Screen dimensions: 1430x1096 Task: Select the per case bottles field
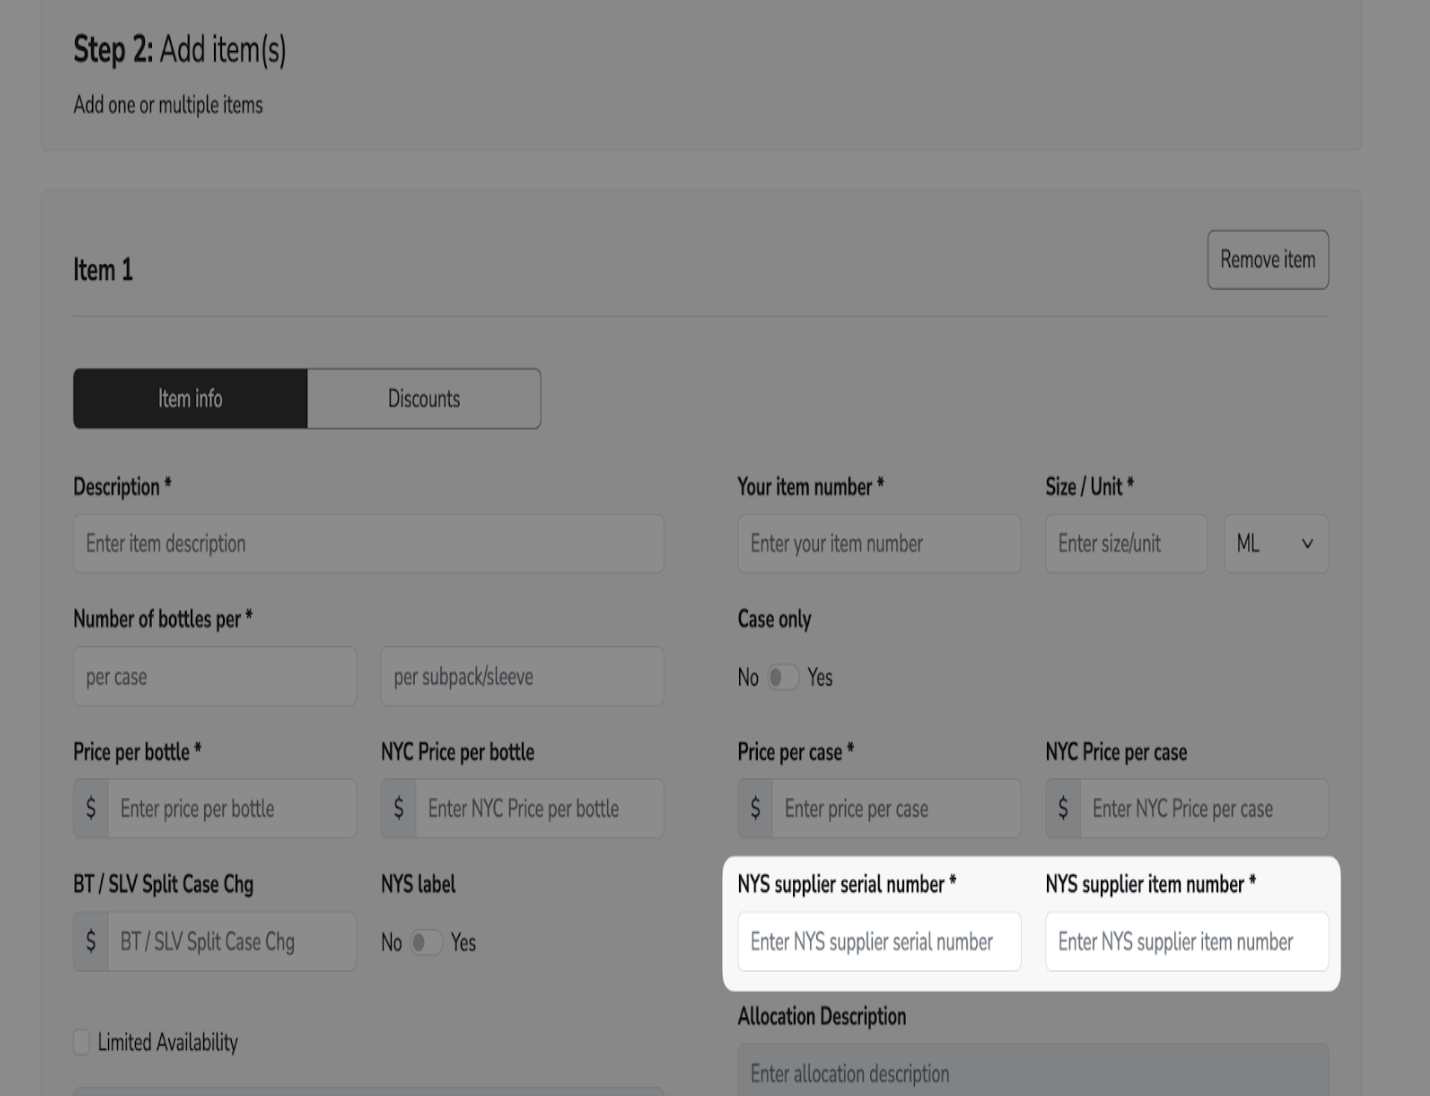pos(214,676)
